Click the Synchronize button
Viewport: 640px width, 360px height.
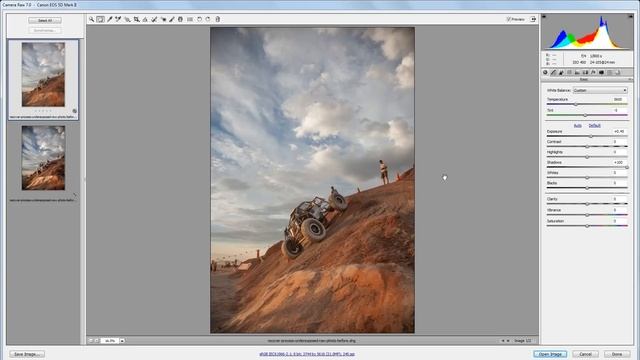[x=45, y=30]
